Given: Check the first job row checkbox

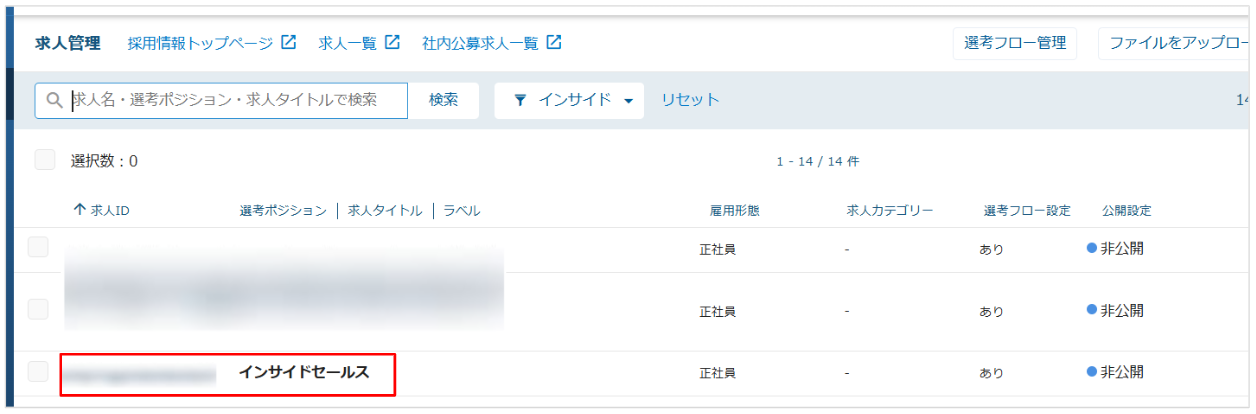Looking at the screenshot, I should click(x=38, y=248).
